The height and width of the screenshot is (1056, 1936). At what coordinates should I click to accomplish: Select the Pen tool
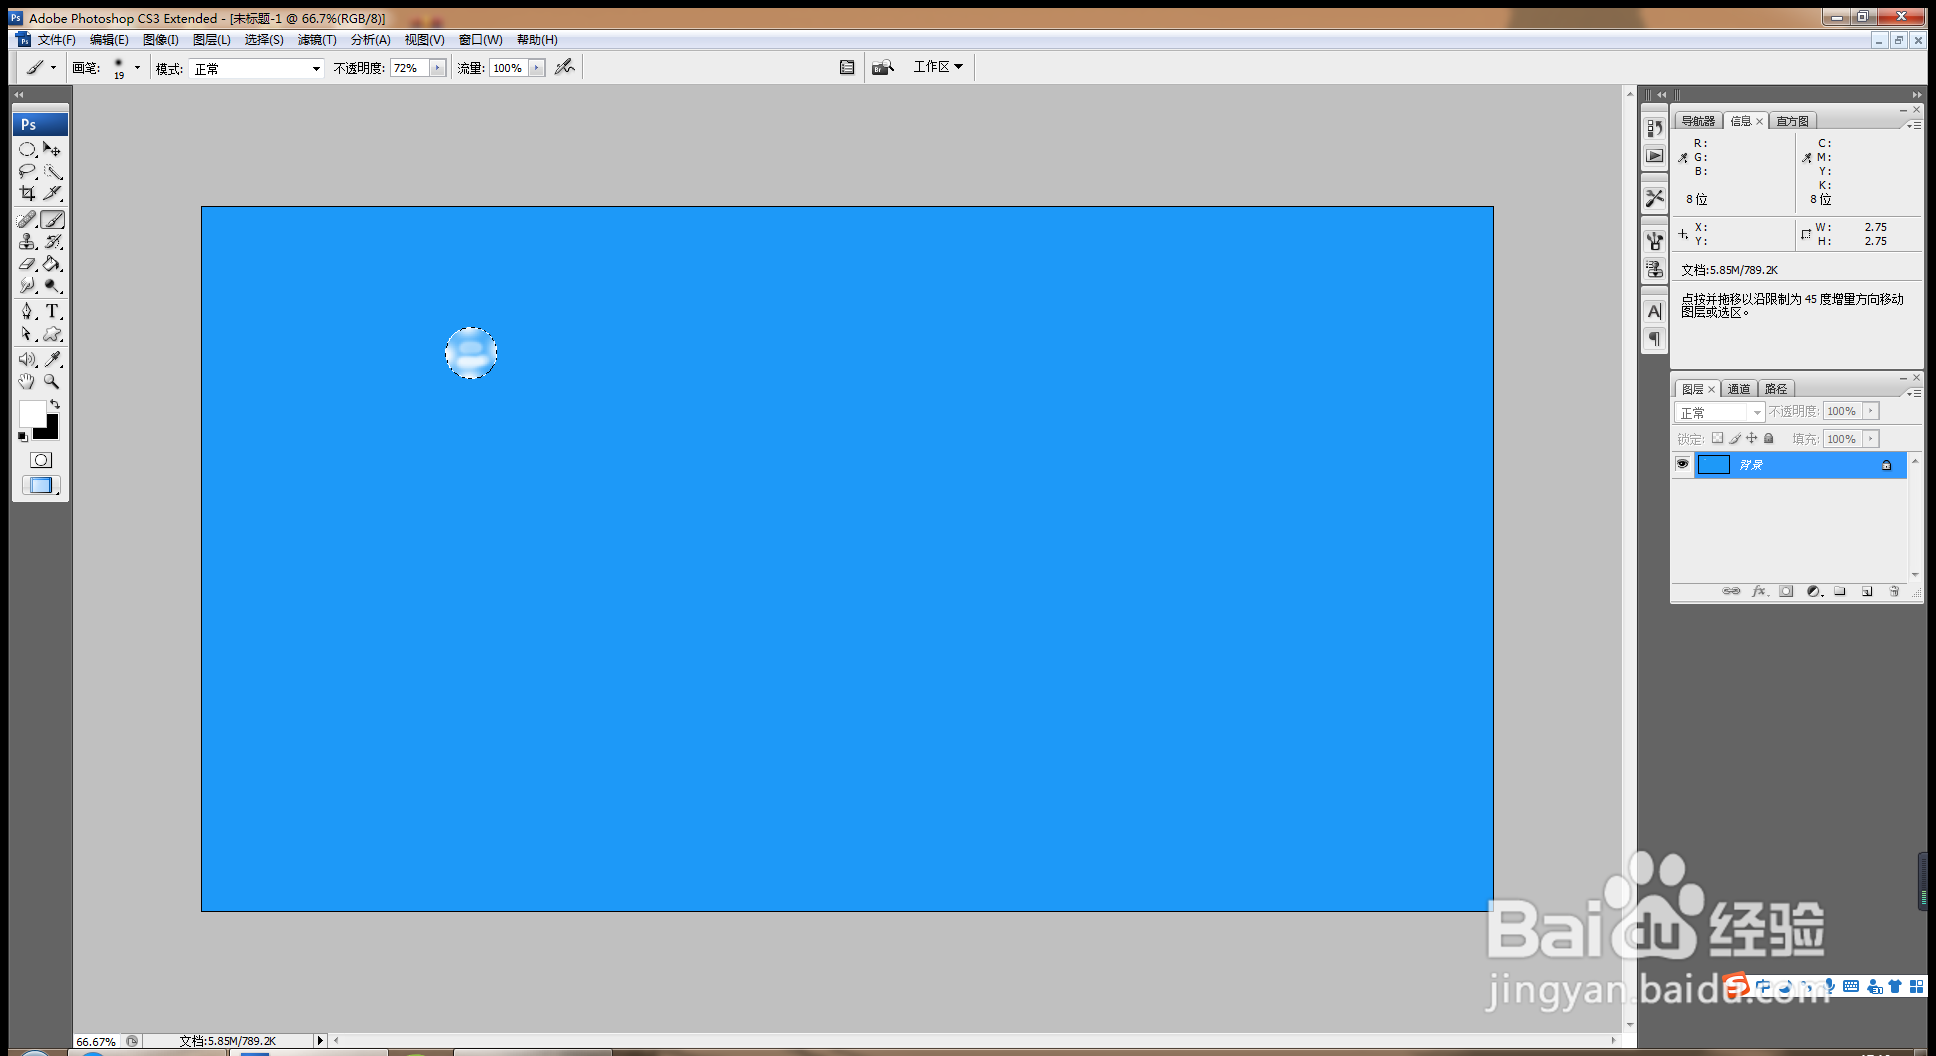pyautogui.click(x=27, y=312)
